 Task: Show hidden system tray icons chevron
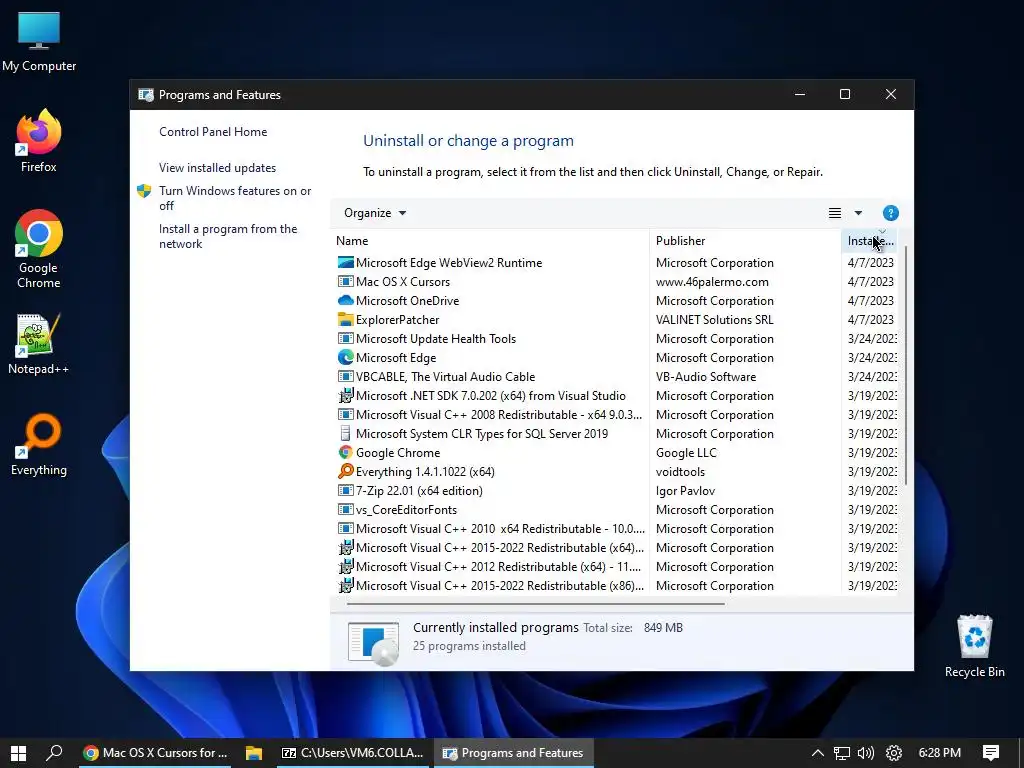(817, 753)
